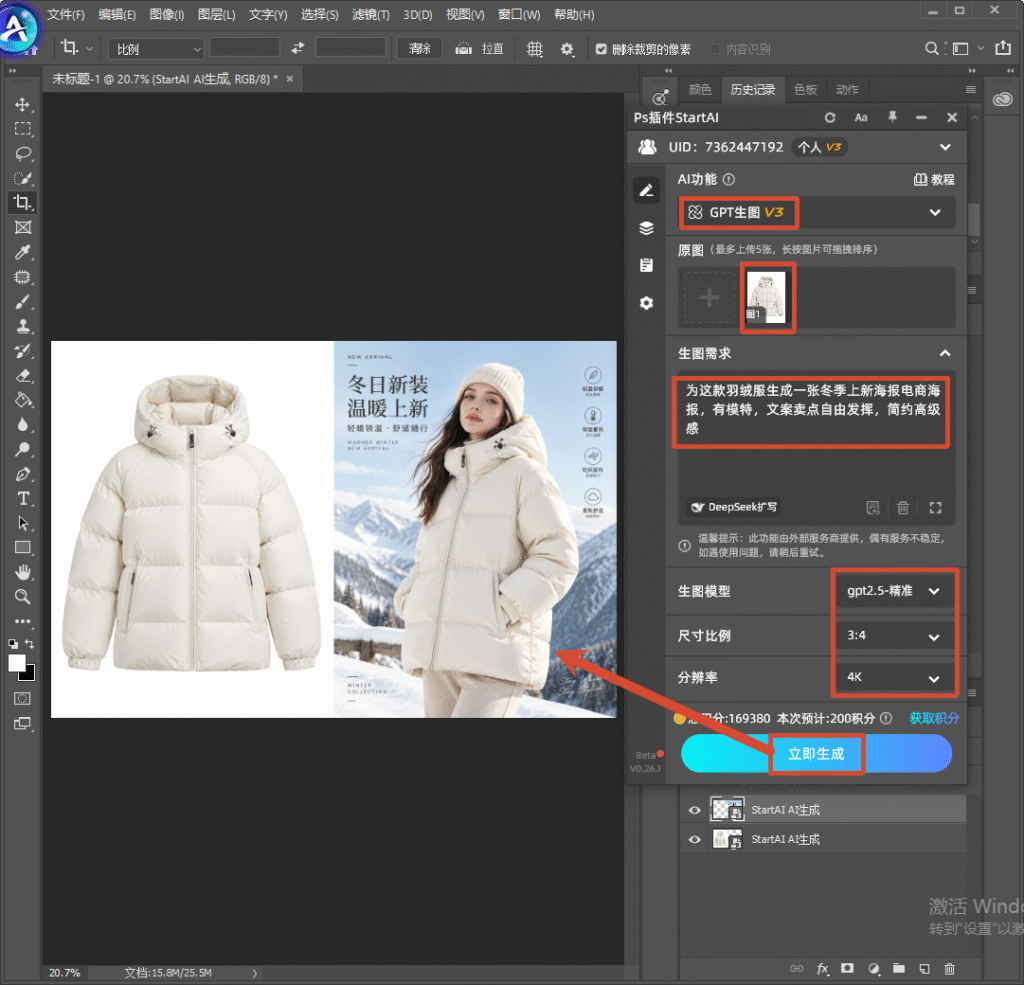
Task: Click the 清除 button
Action: click(419, 48)
